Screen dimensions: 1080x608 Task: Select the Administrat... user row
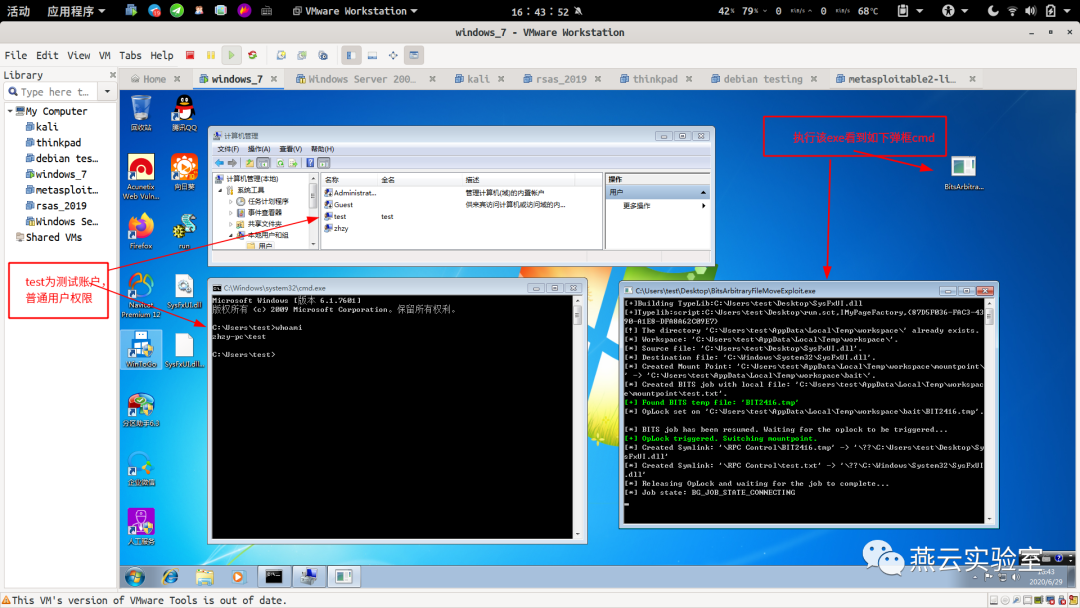460,193
